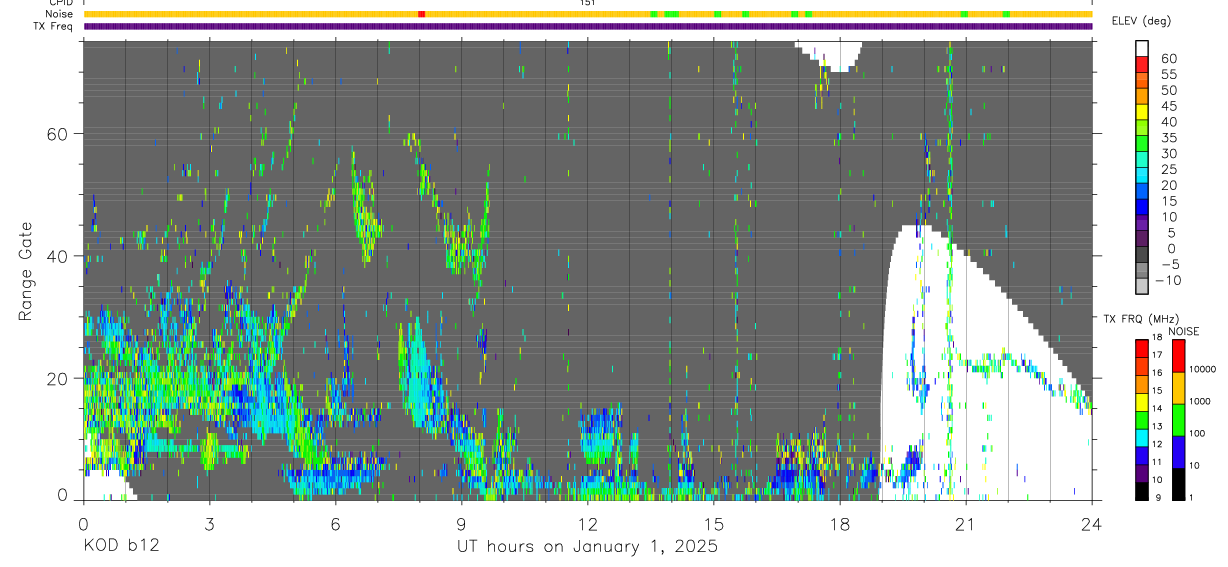This screenshot has height=567, width=1228.
Task: Click the 'NOISE' legend title
Action: (1183, 331)
